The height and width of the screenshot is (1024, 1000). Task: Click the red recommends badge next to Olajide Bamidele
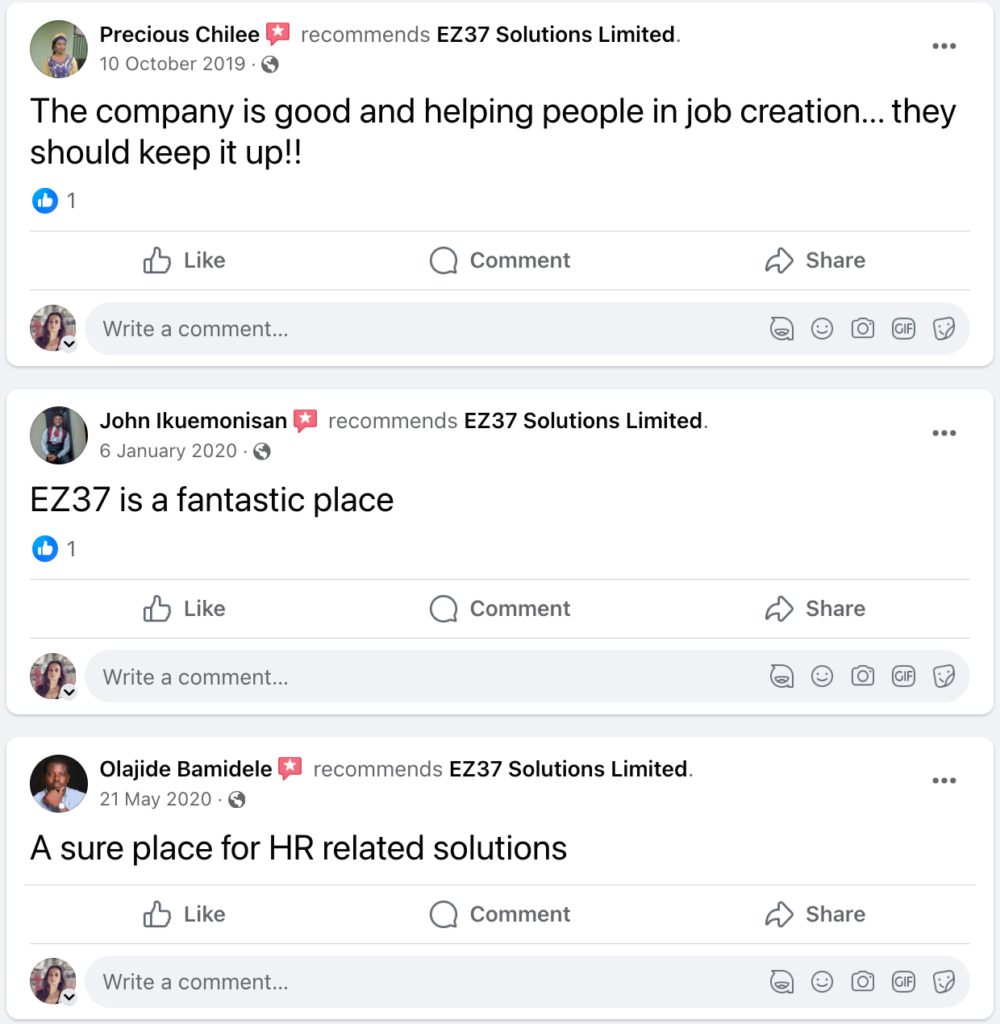tap(290, 768)
